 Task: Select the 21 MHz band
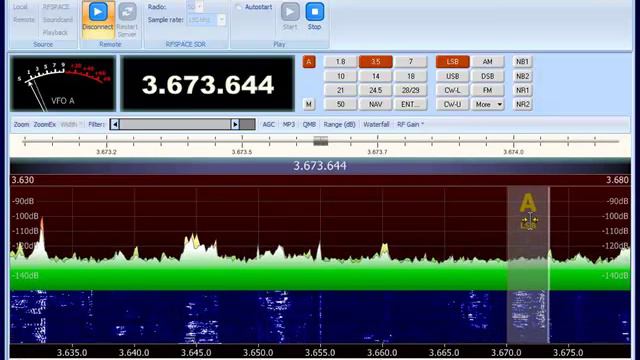click(x=340, y=90)
